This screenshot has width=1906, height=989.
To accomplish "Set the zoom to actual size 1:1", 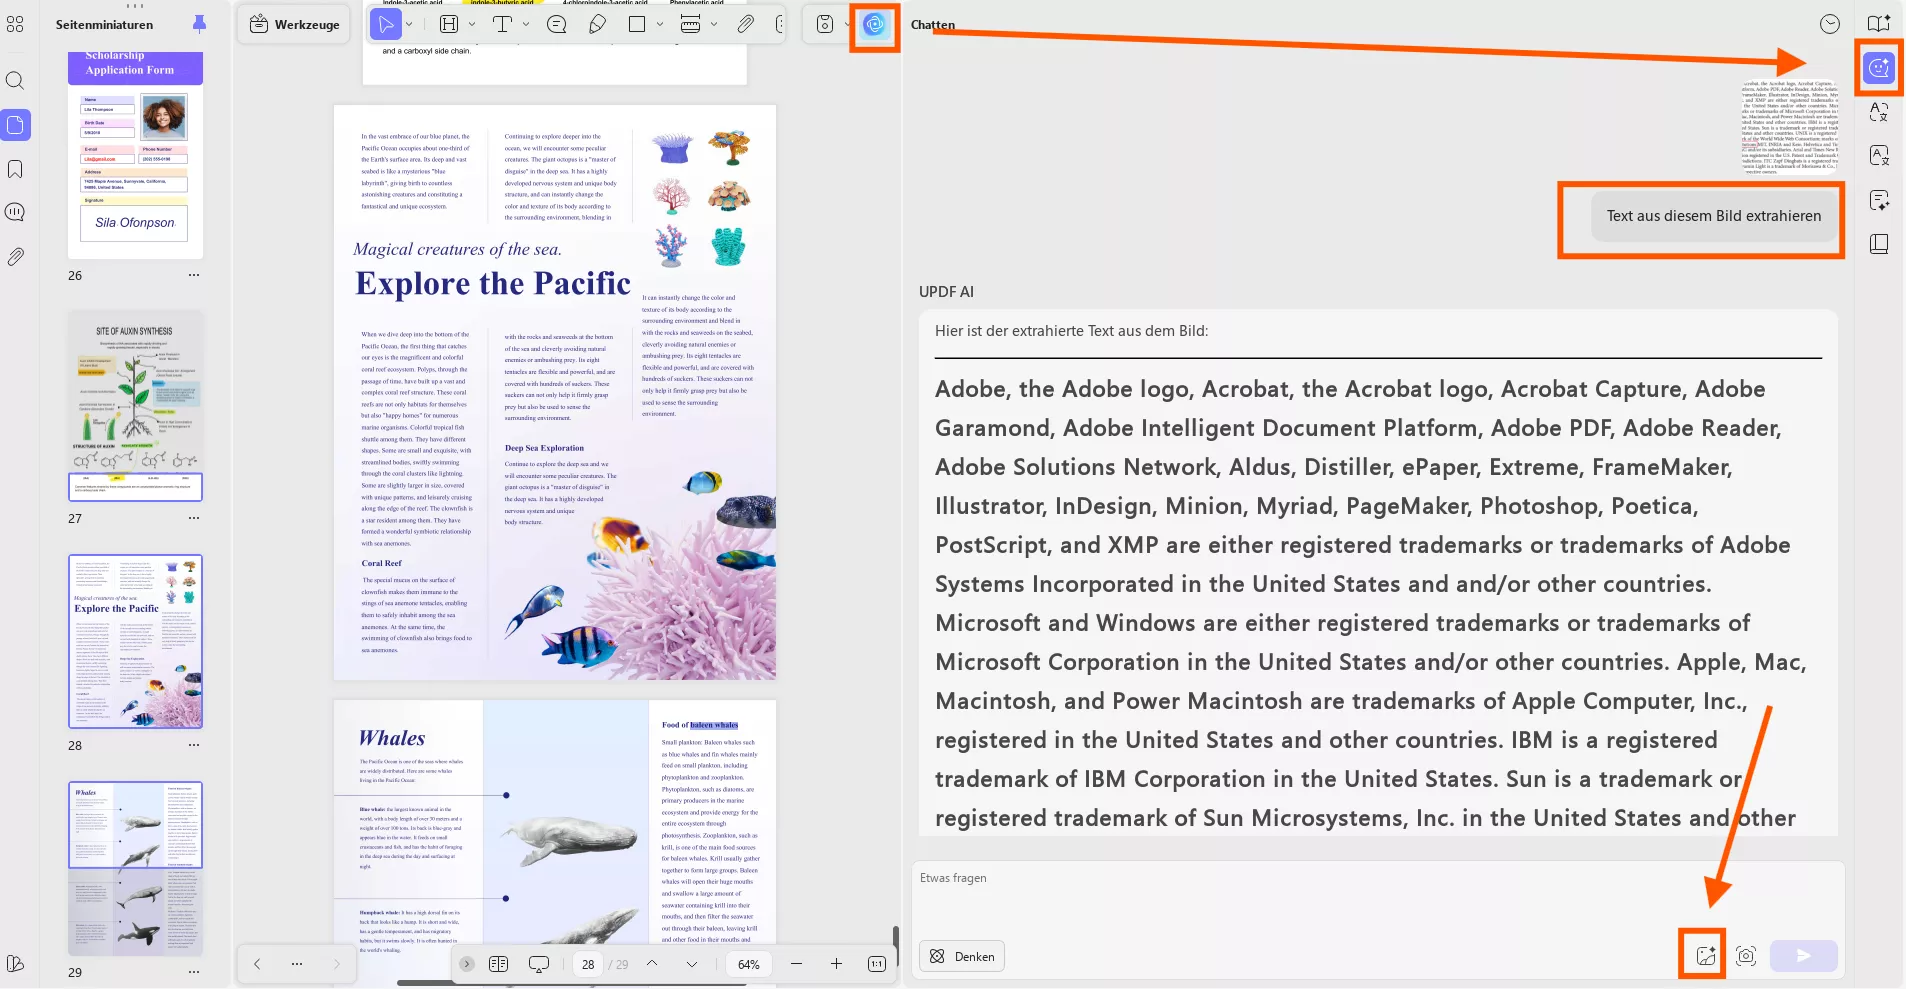I will click(877, 964).
